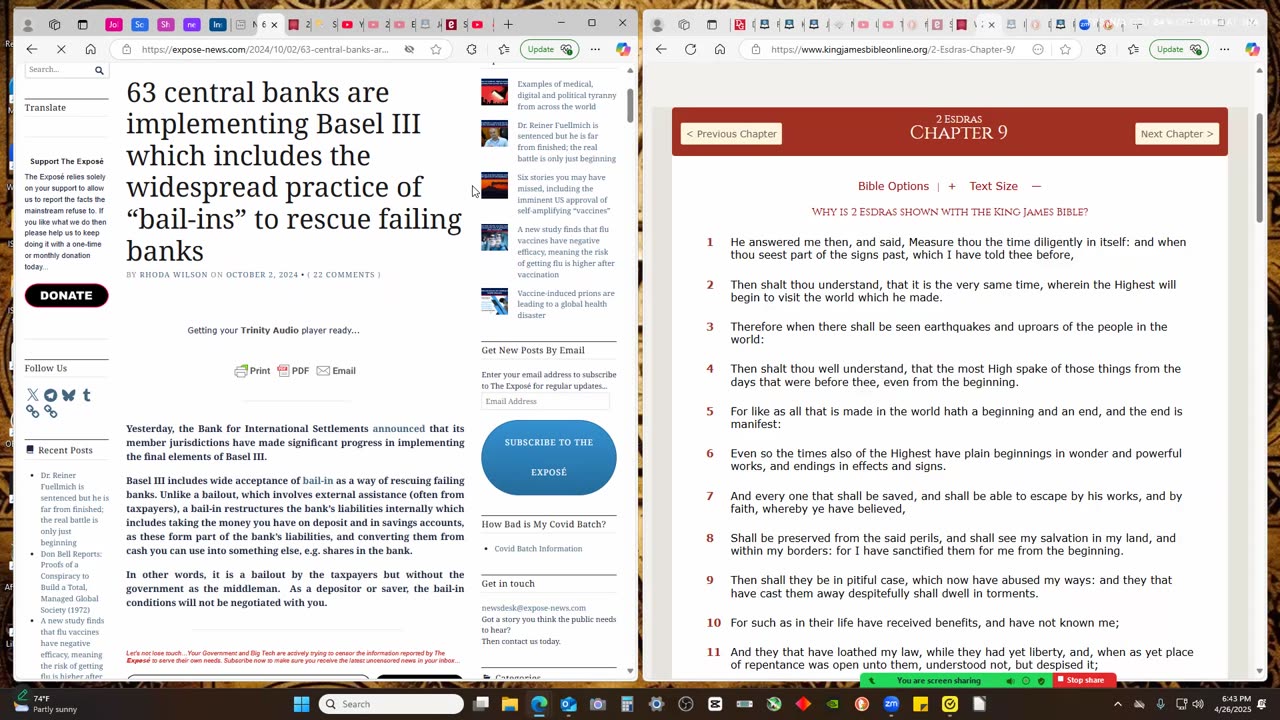1280x720 pixels.
Task: Open The Exposé Tumblr follow icon
Action: [x=86, y=395]
